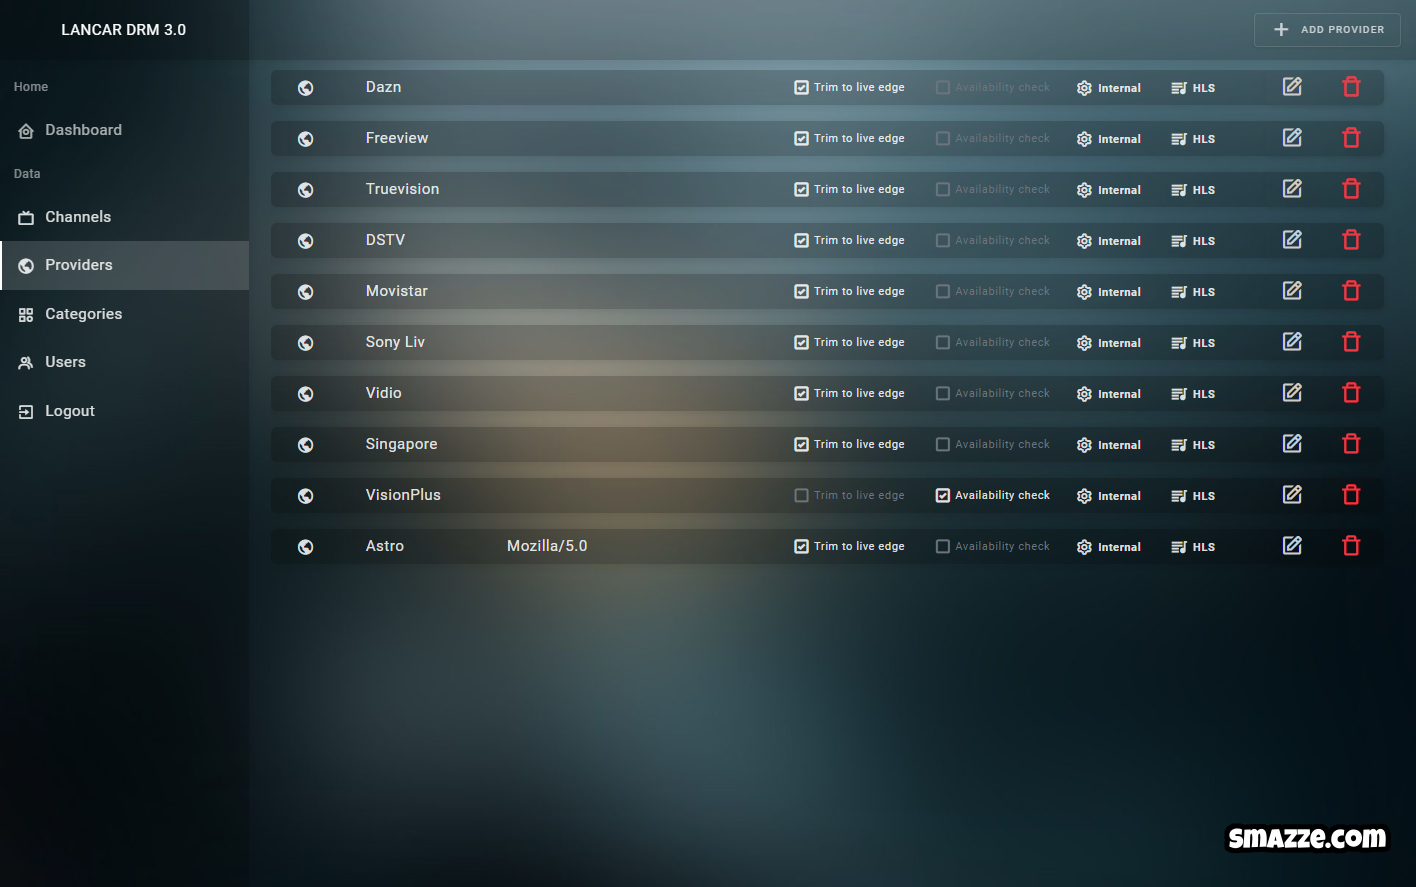
Task: Click the globe icon beside Vidio
Action: click(x=306, y=394)
